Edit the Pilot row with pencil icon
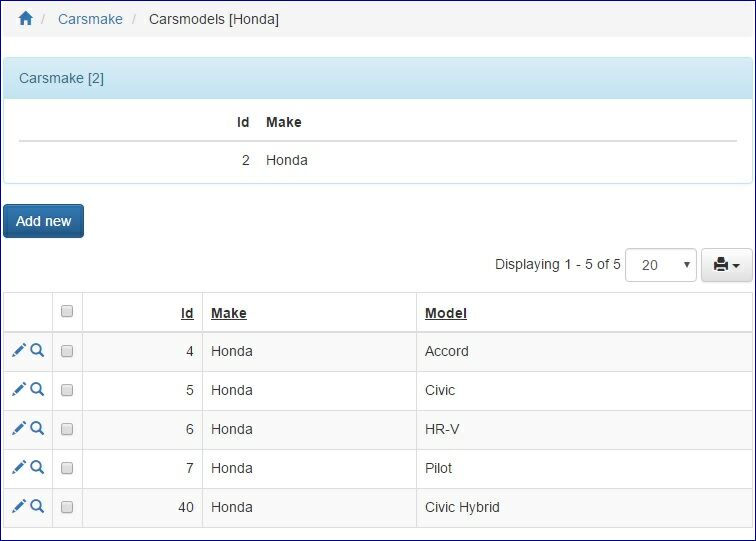This screenshot has width=756, height=541. (18, 467)
